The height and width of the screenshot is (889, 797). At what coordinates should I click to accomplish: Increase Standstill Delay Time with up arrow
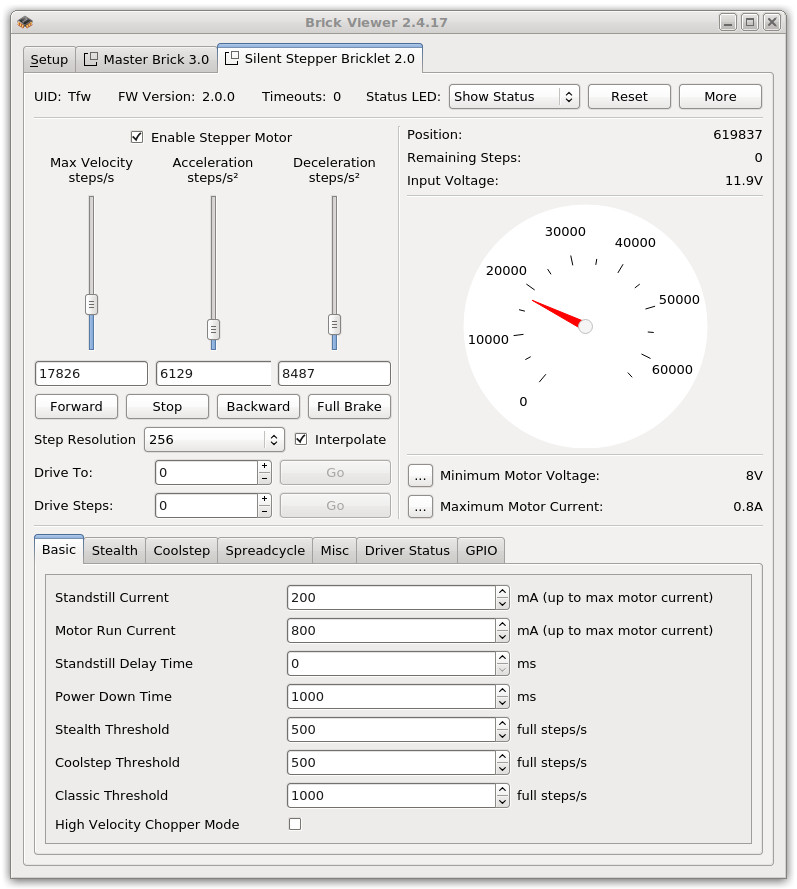pos(502,658)
